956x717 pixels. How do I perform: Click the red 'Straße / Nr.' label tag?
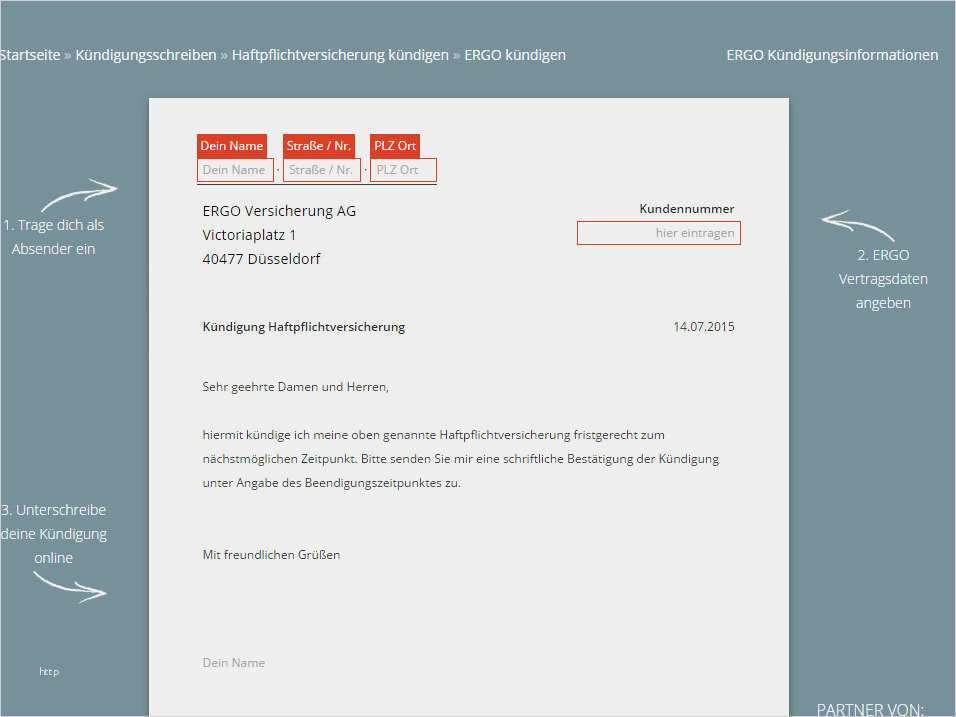tap(319, 146)
